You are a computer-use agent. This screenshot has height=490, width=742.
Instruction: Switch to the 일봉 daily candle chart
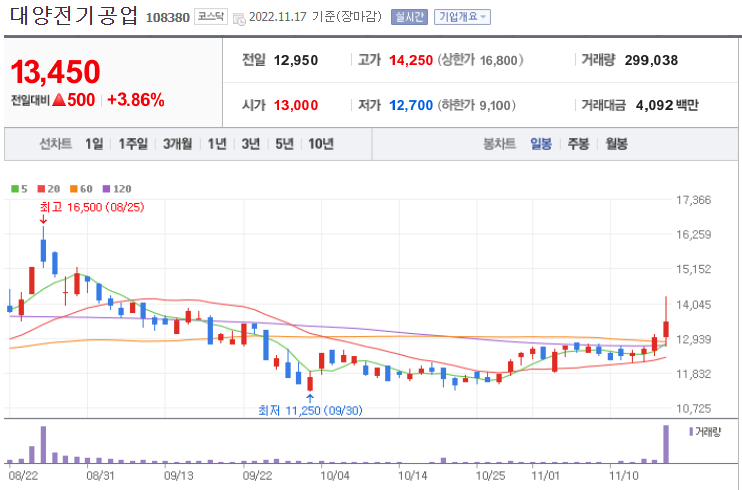coord(541,143)
